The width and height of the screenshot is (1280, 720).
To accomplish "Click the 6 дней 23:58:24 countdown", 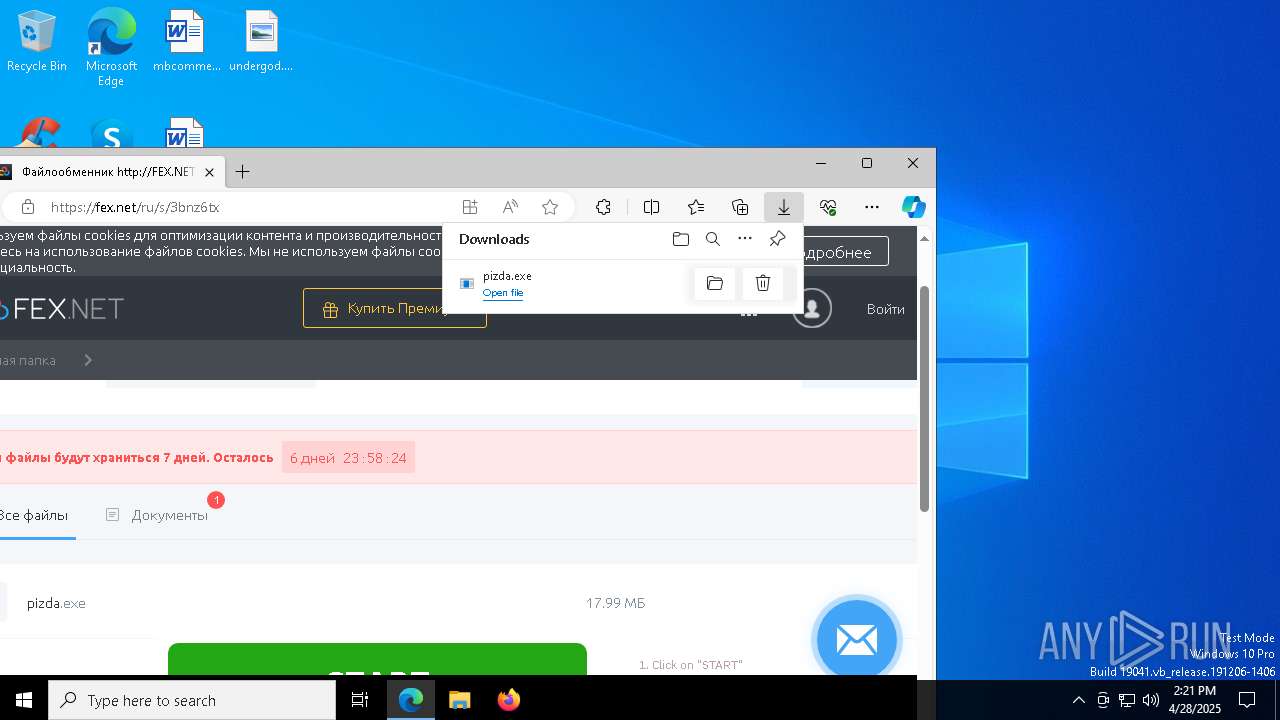I will [348, 458].
